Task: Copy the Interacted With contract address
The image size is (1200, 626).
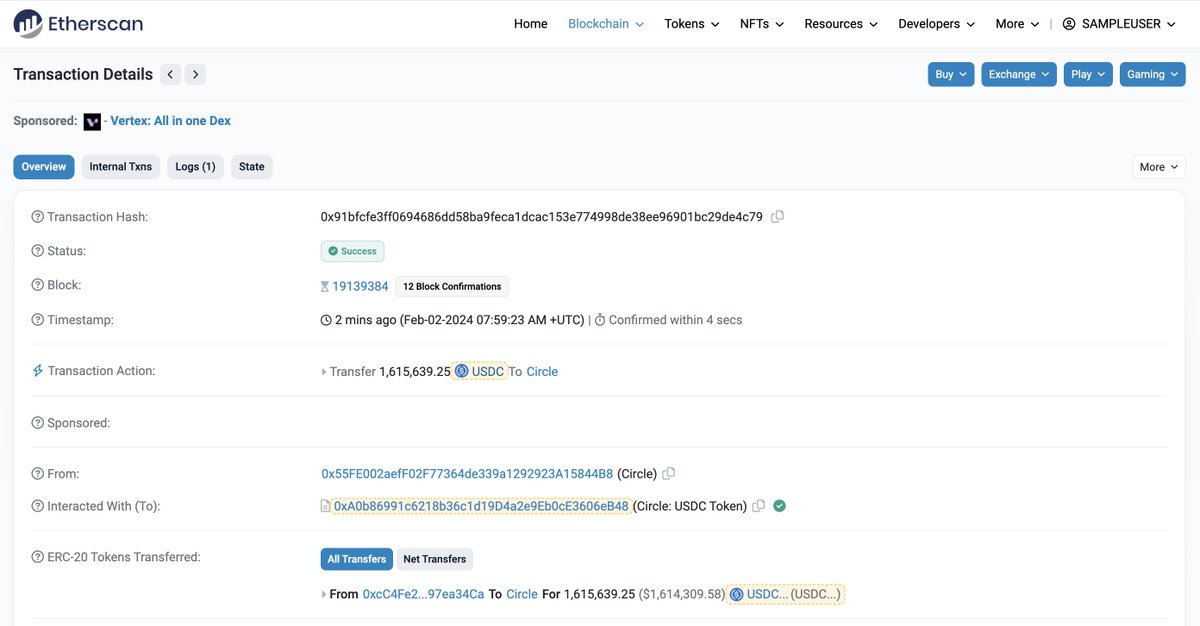Action: coord(759,506)
